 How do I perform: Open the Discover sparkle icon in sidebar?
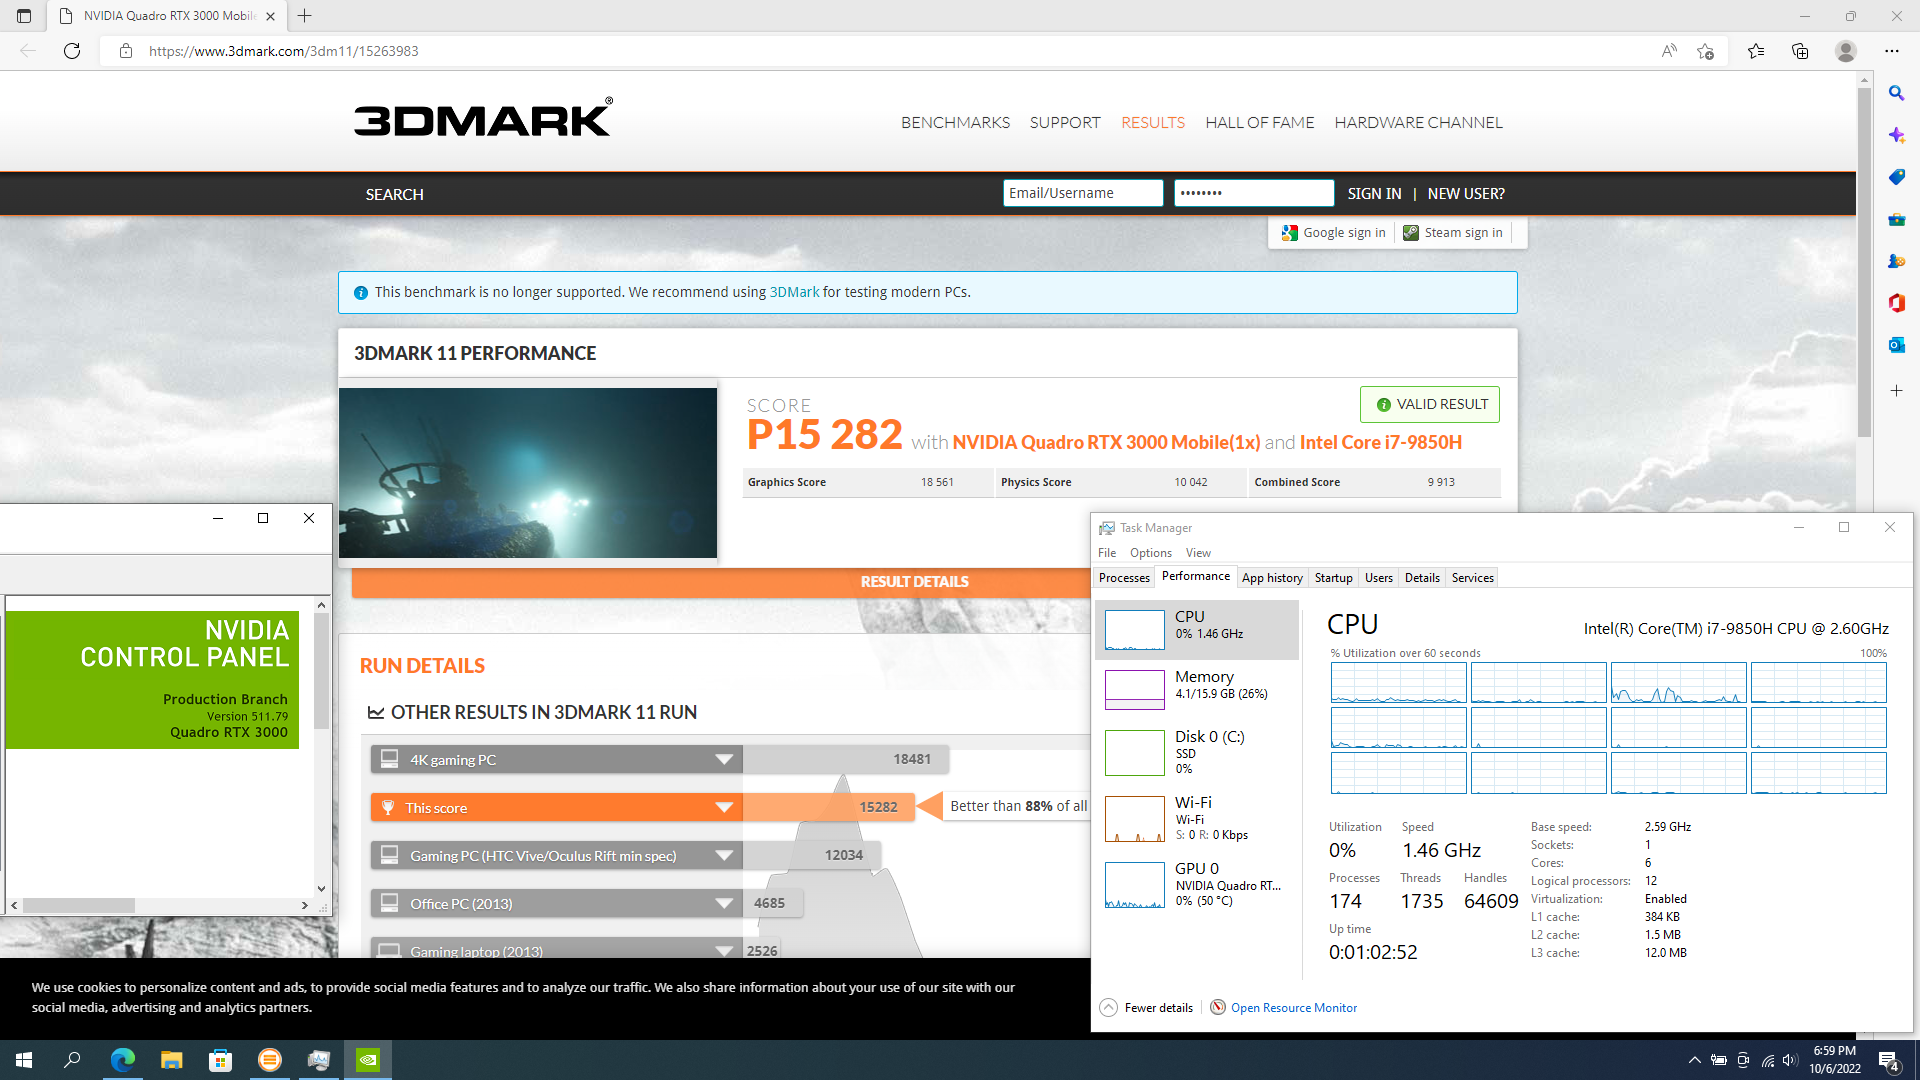coord(1896,135)
